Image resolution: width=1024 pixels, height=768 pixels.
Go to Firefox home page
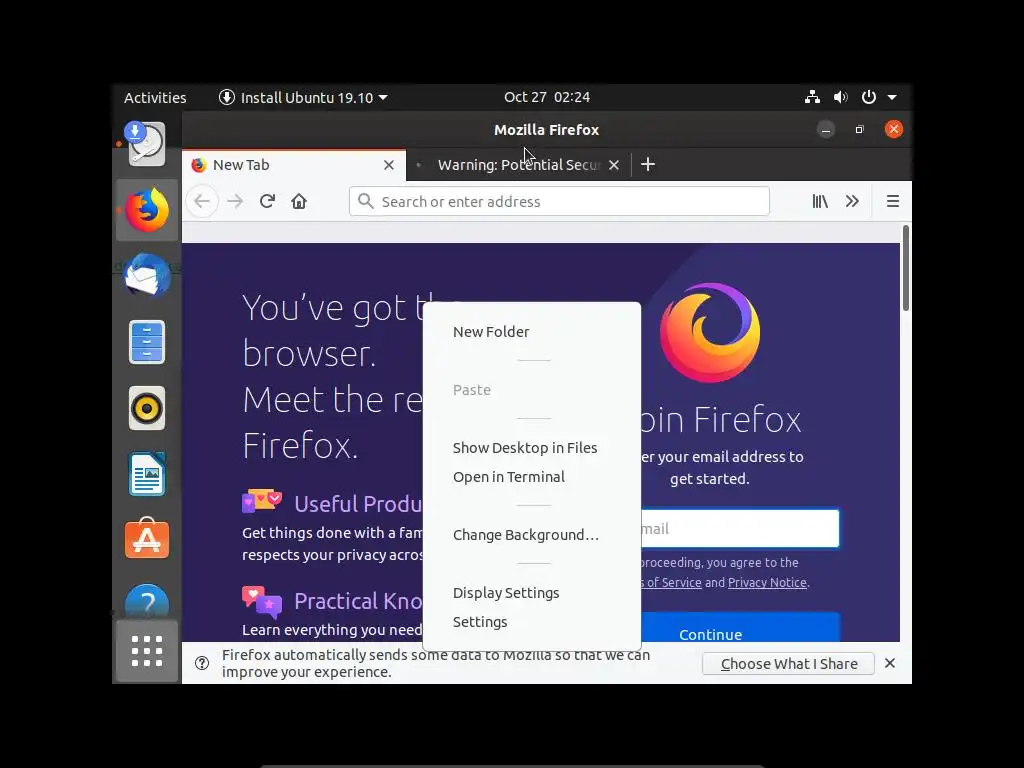point(299,201)
